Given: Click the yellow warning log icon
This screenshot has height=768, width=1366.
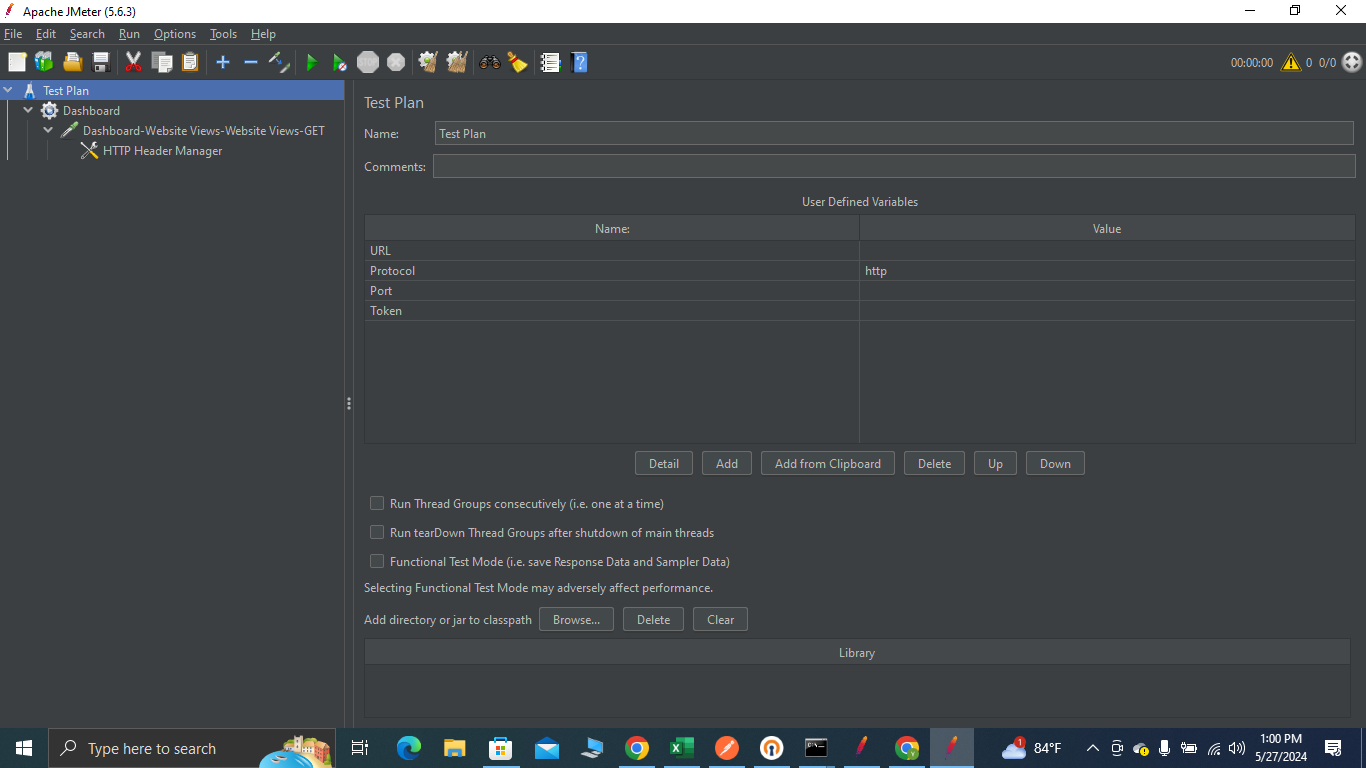Looking at the screenshot, I should (1291, 62).
